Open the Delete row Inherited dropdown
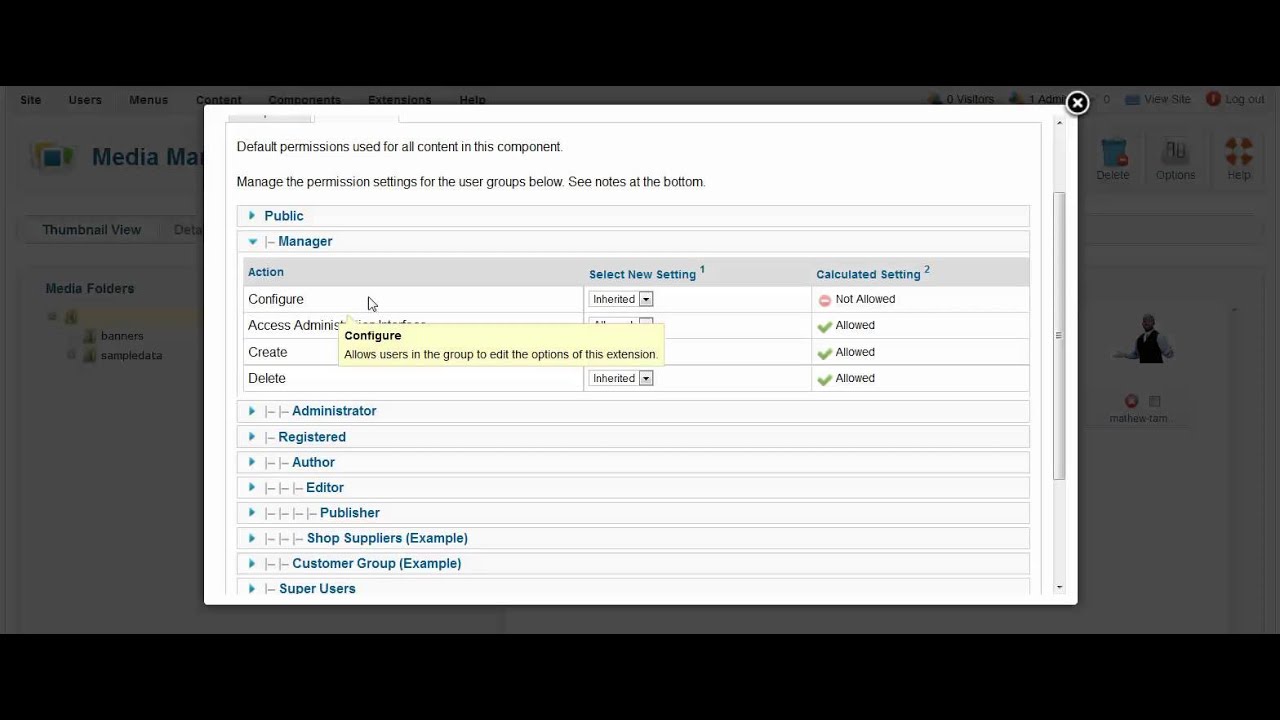1280x720 pixels. coord(621,378)
